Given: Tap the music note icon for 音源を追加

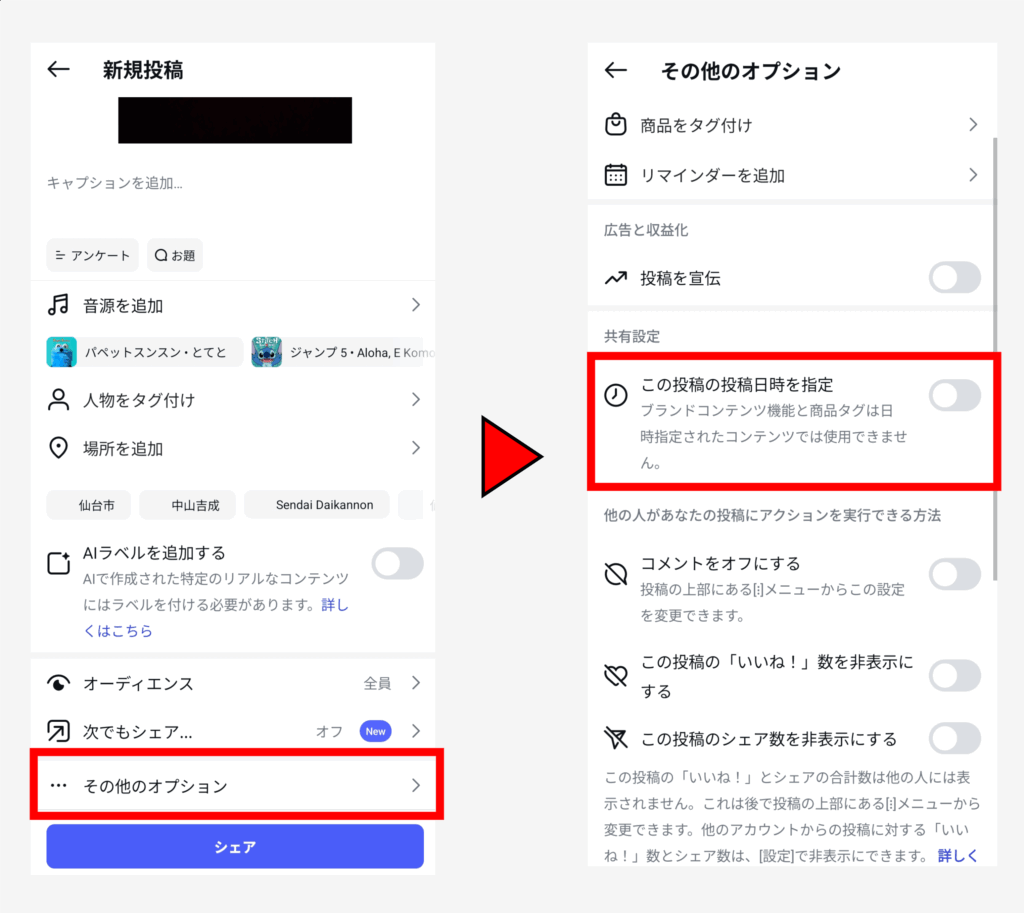Looking at the screenshot, I should point(58,305).
